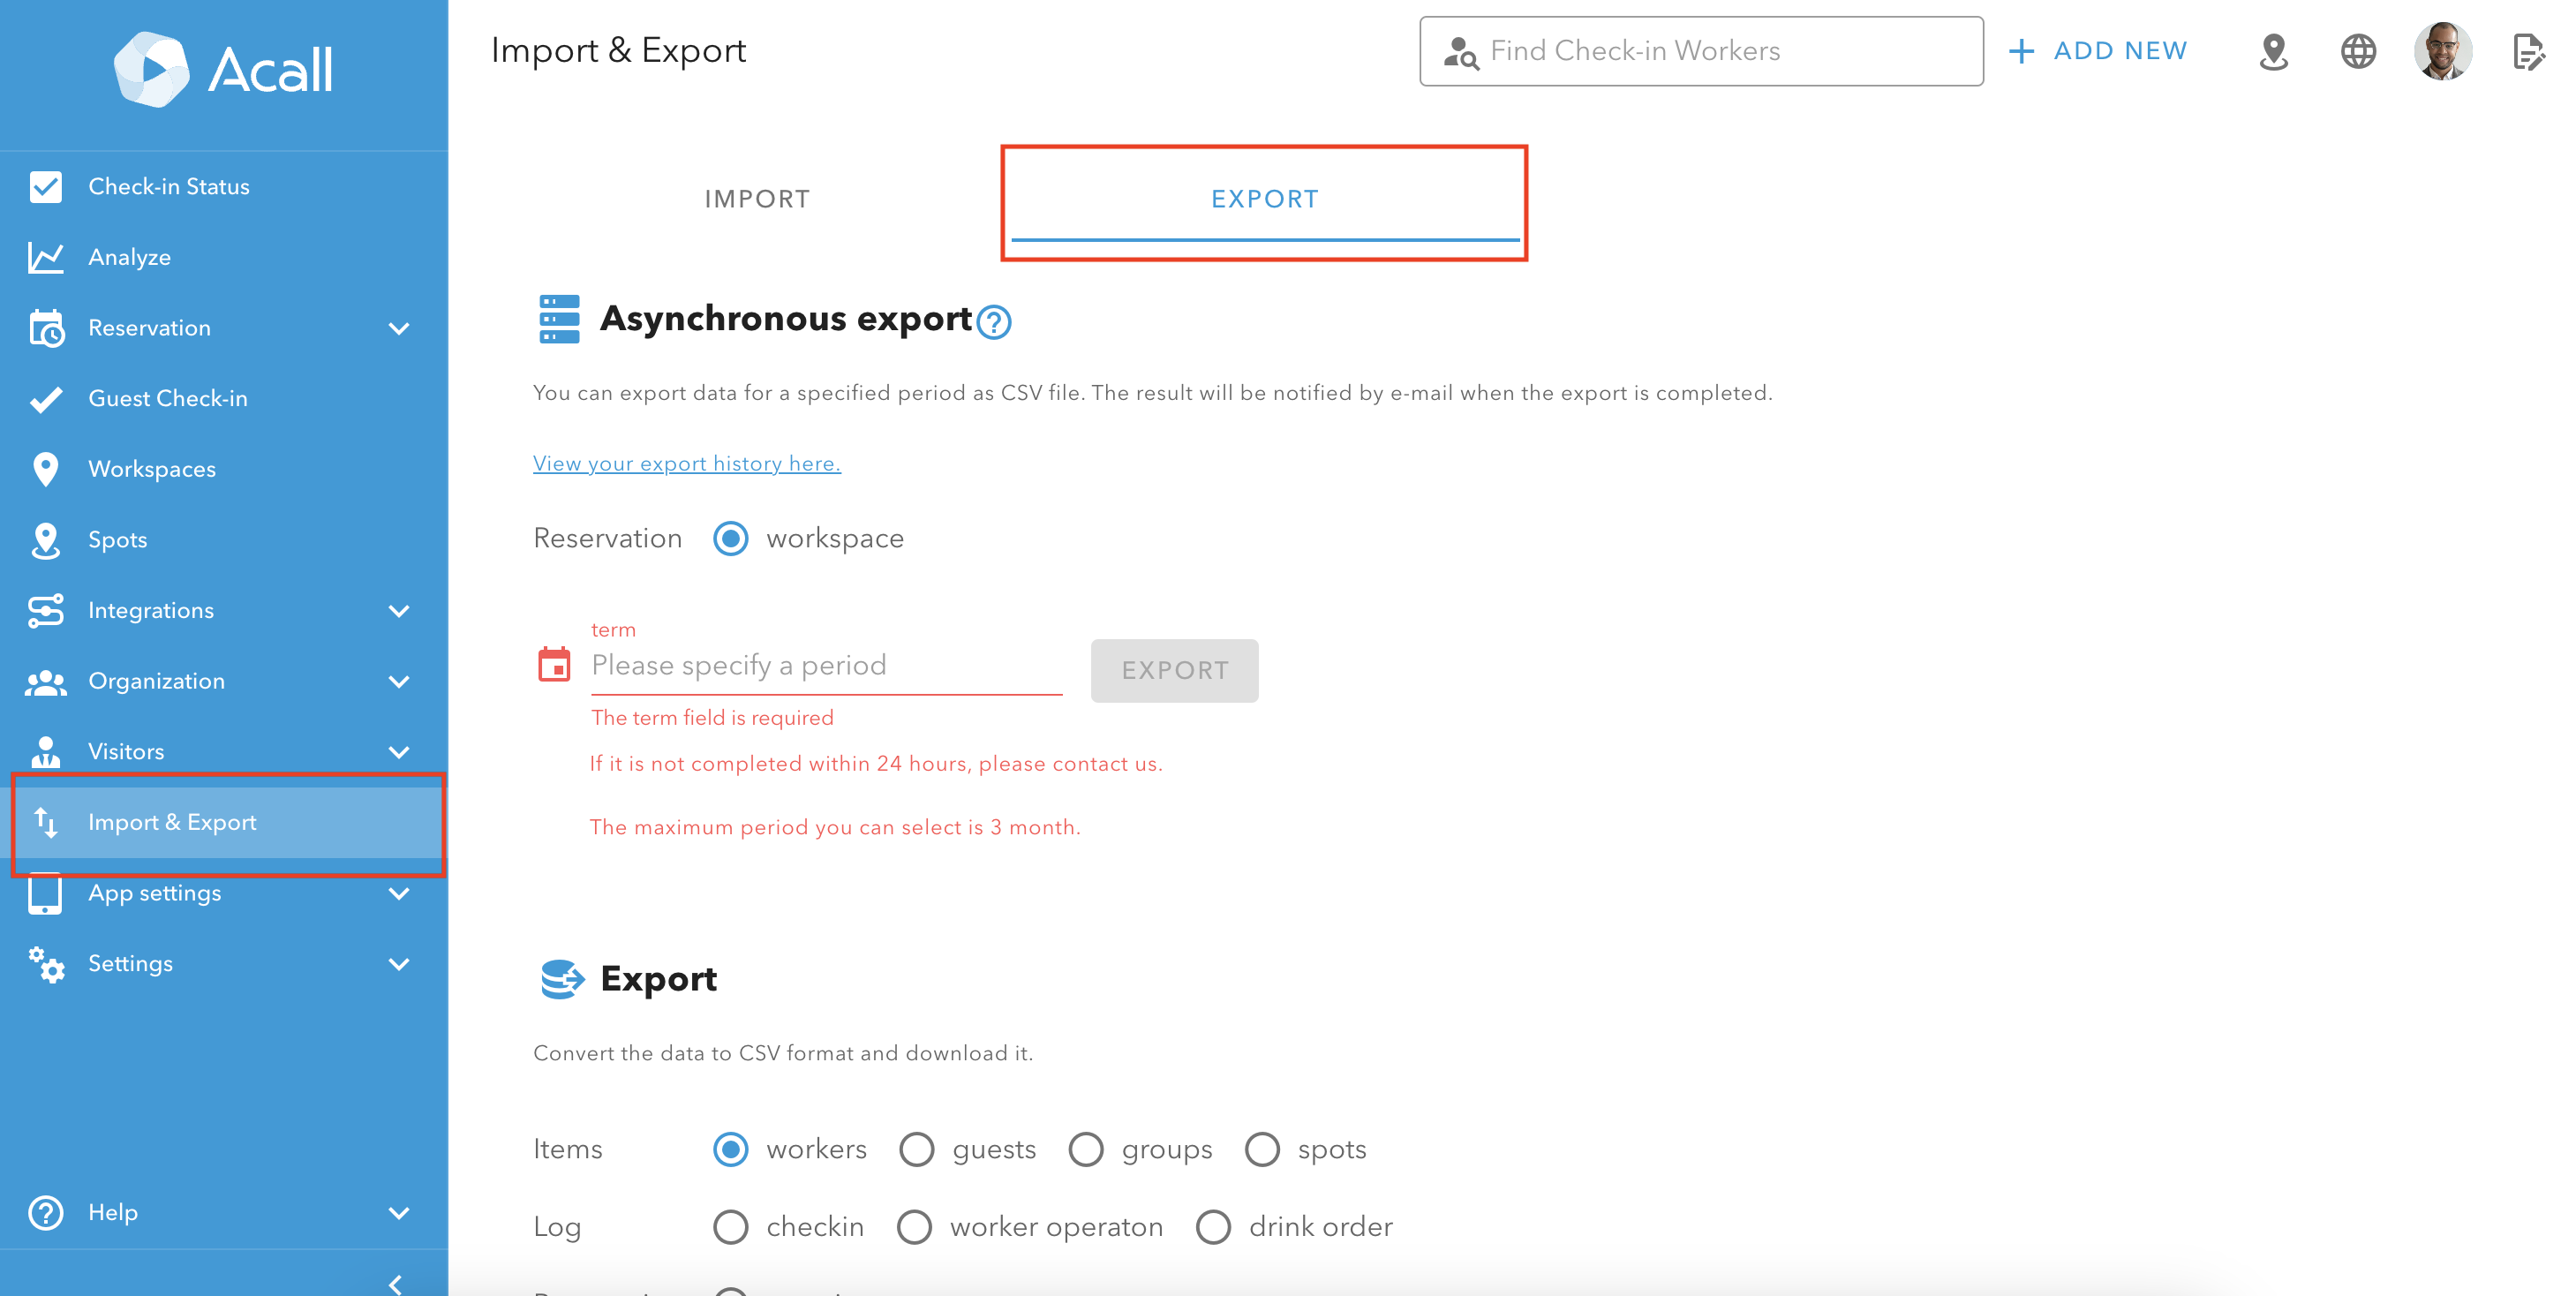Open the Spots section
The width and height of the screenshot is (2576, 1296).
point(117,539)
